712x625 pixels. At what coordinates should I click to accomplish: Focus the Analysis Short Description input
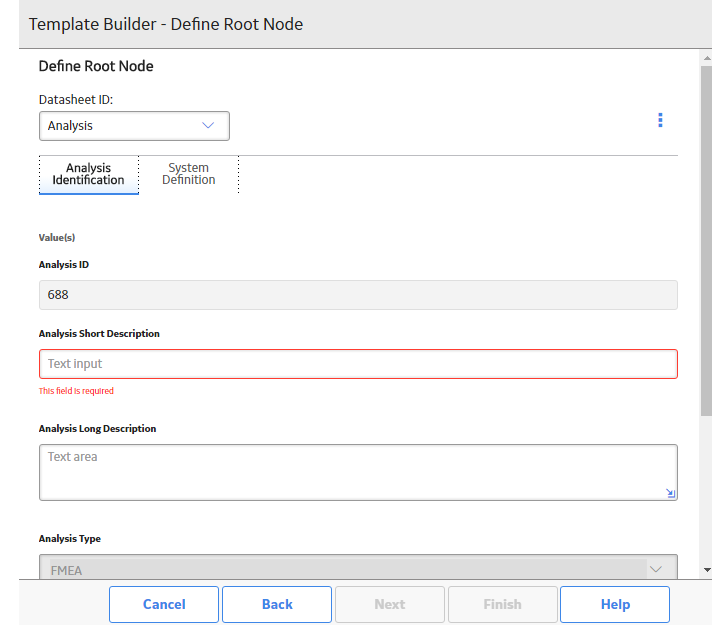[x=358, y=364]
